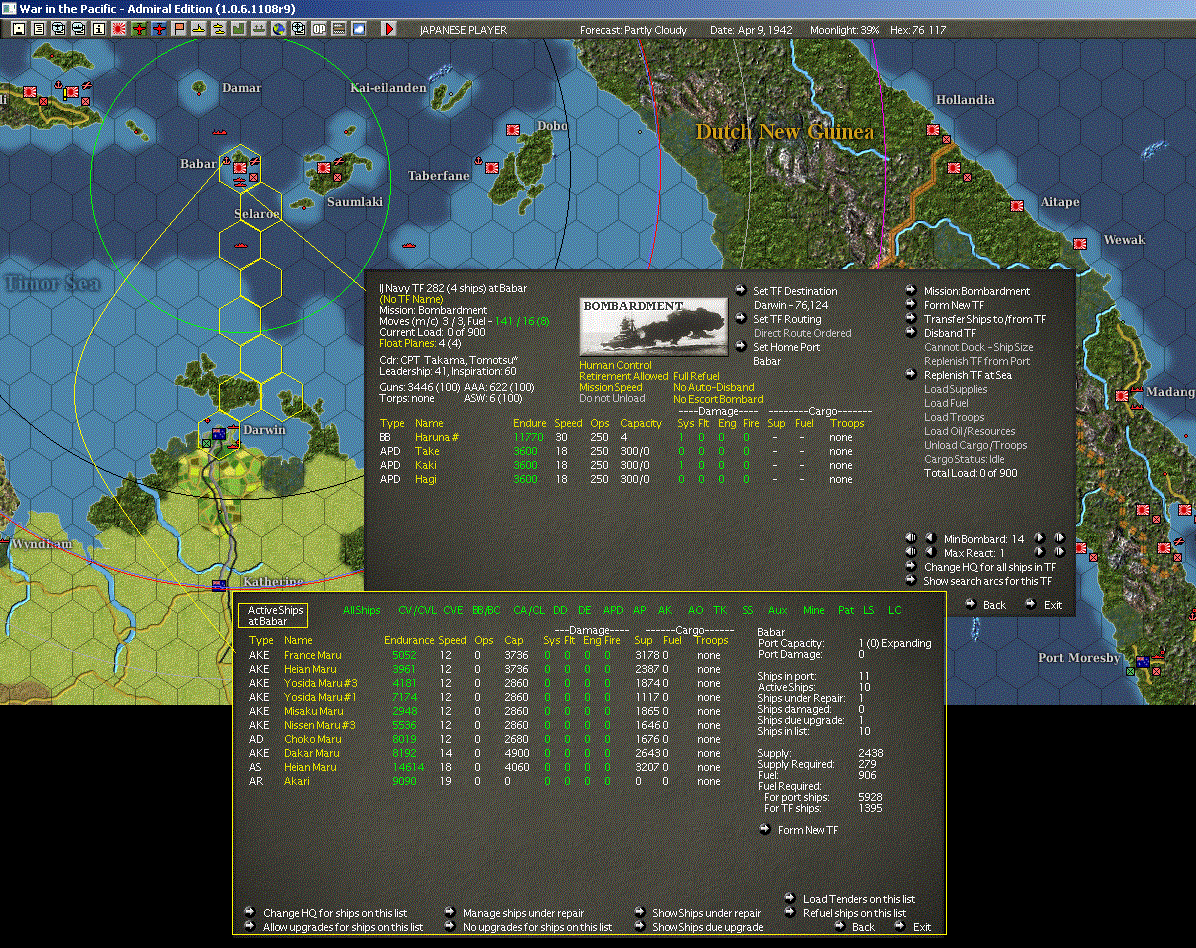Image resolution: width=1196 pixels, height=948 pixels.
Task: Click the arrow icon beside Replenish TF at Sea
Action: [x=911, y=374]
